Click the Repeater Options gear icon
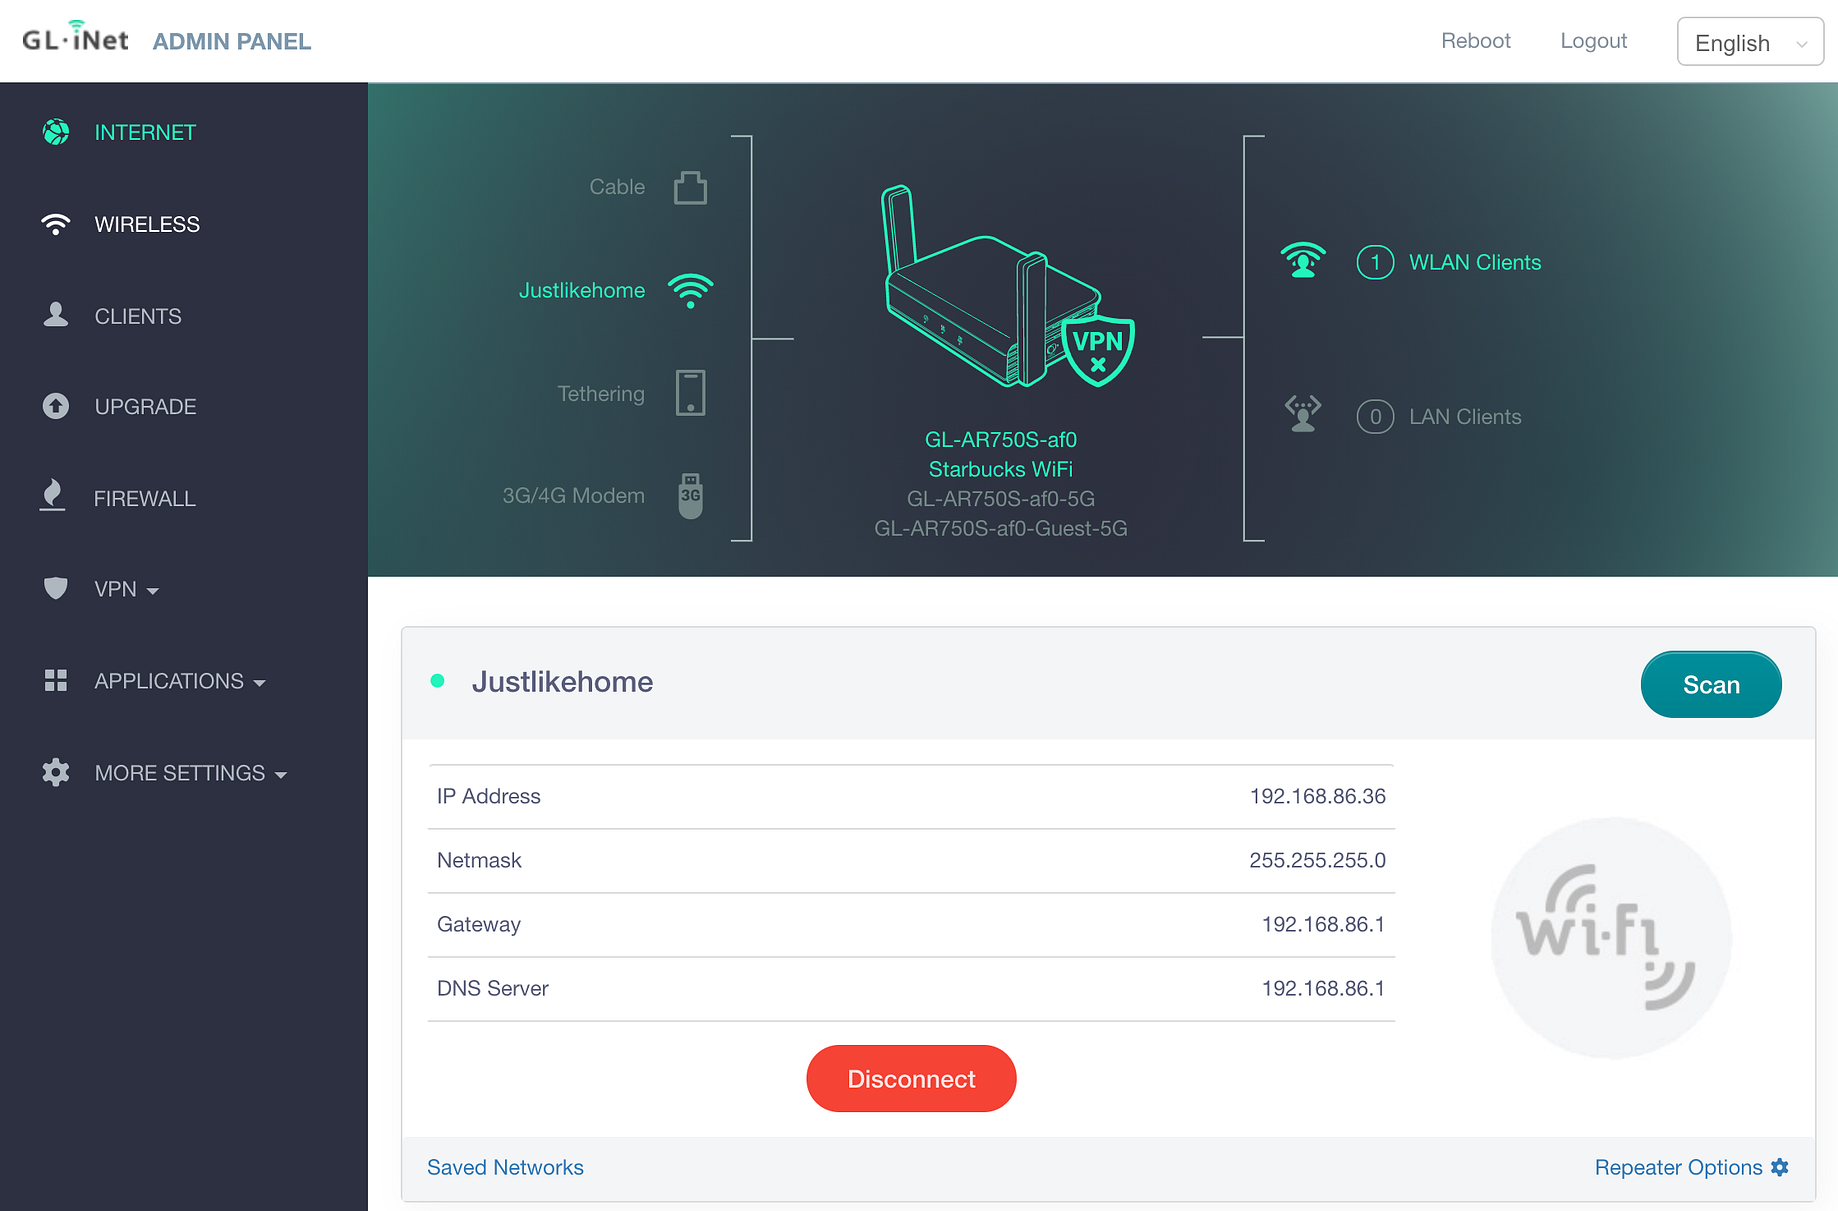This screenshot has width=1838, height=1211. pyautogui.click(x=1780, y=1167)
